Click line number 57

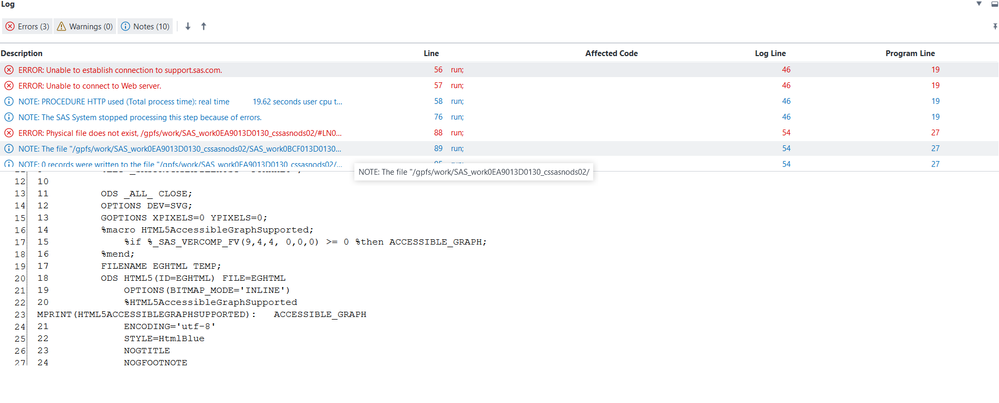pos(438,85)
